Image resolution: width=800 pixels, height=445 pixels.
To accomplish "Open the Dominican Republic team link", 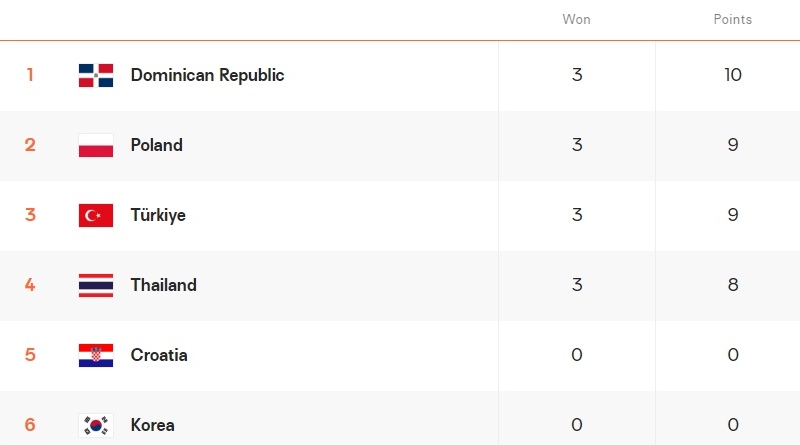I will (207, 75).
